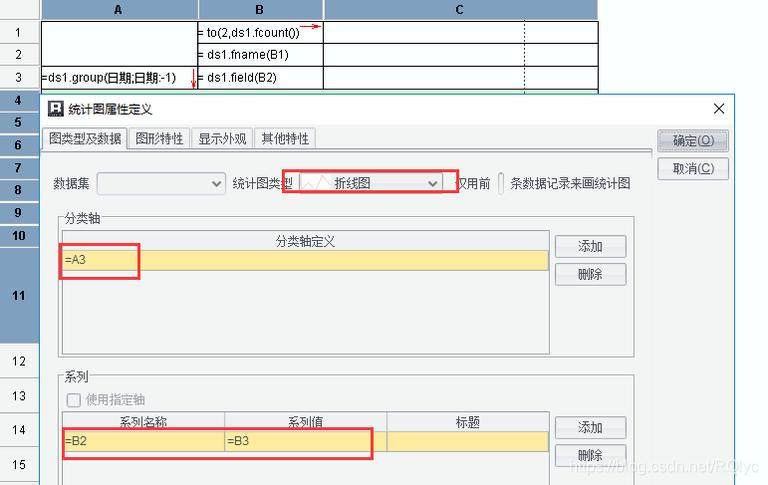Cancel dialog with 取消(C) button
The height and width of the screenshot is (485, 768).
[693, 169]
